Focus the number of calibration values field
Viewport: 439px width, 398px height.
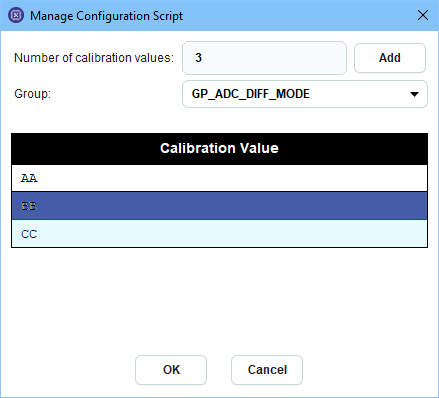tap(264, 58)
